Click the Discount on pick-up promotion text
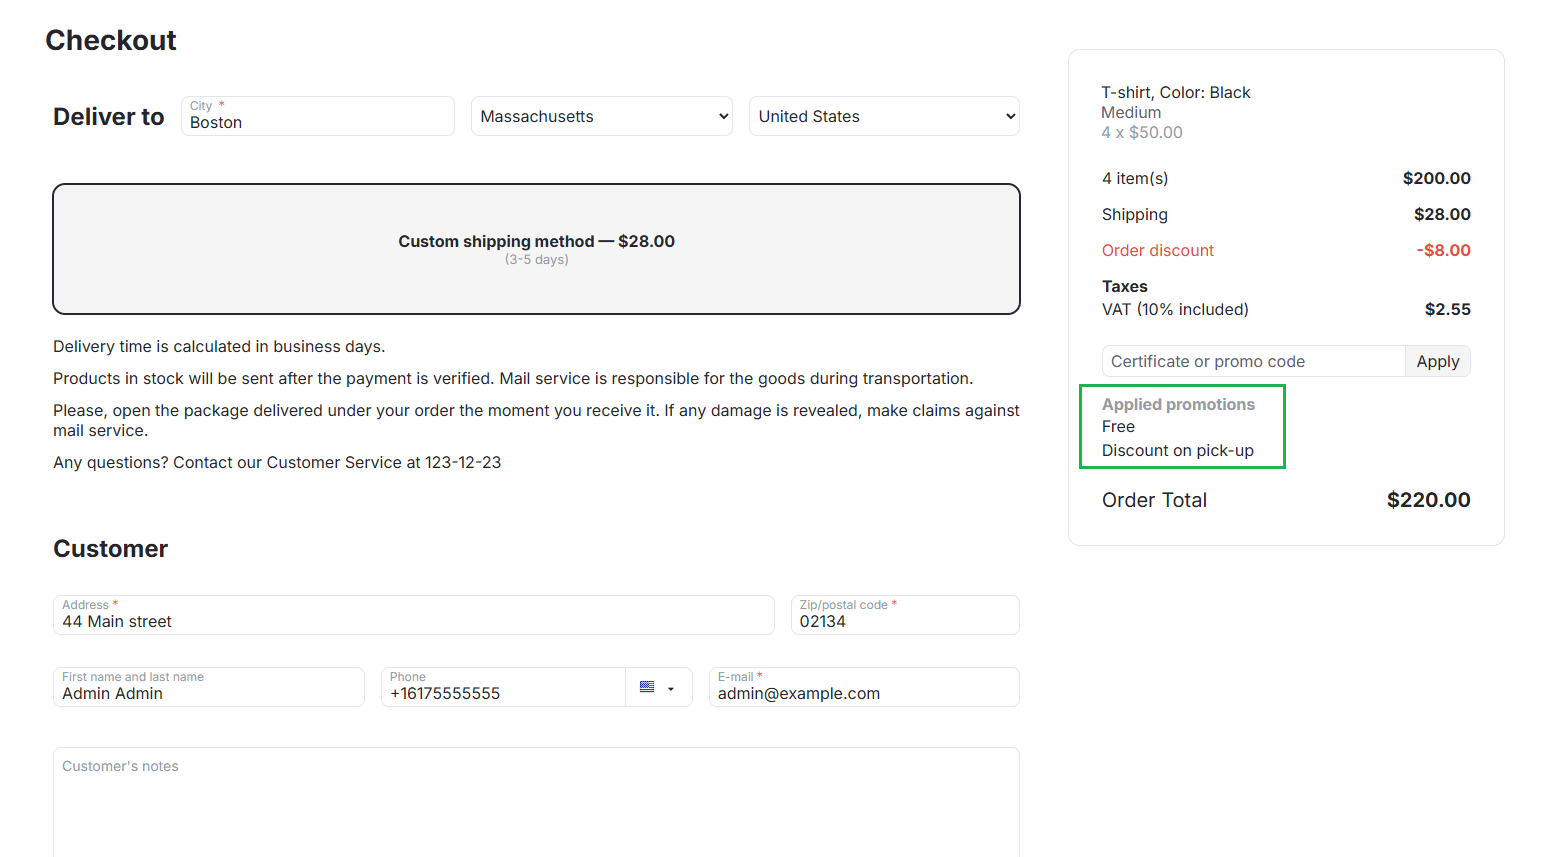1552x857 pixels. (1178, 450)
